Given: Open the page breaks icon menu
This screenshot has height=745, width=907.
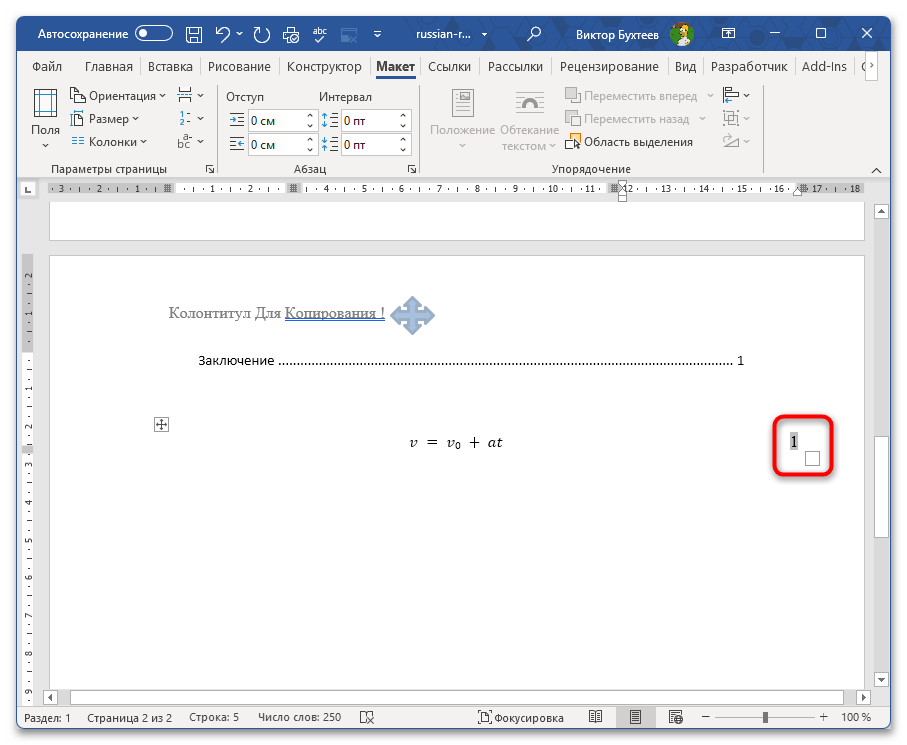Looking at the screenshot, I should [190, 95].
